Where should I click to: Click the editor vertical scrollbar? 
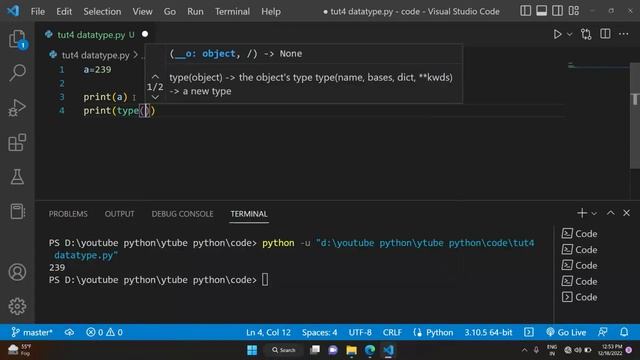[635, 116]
